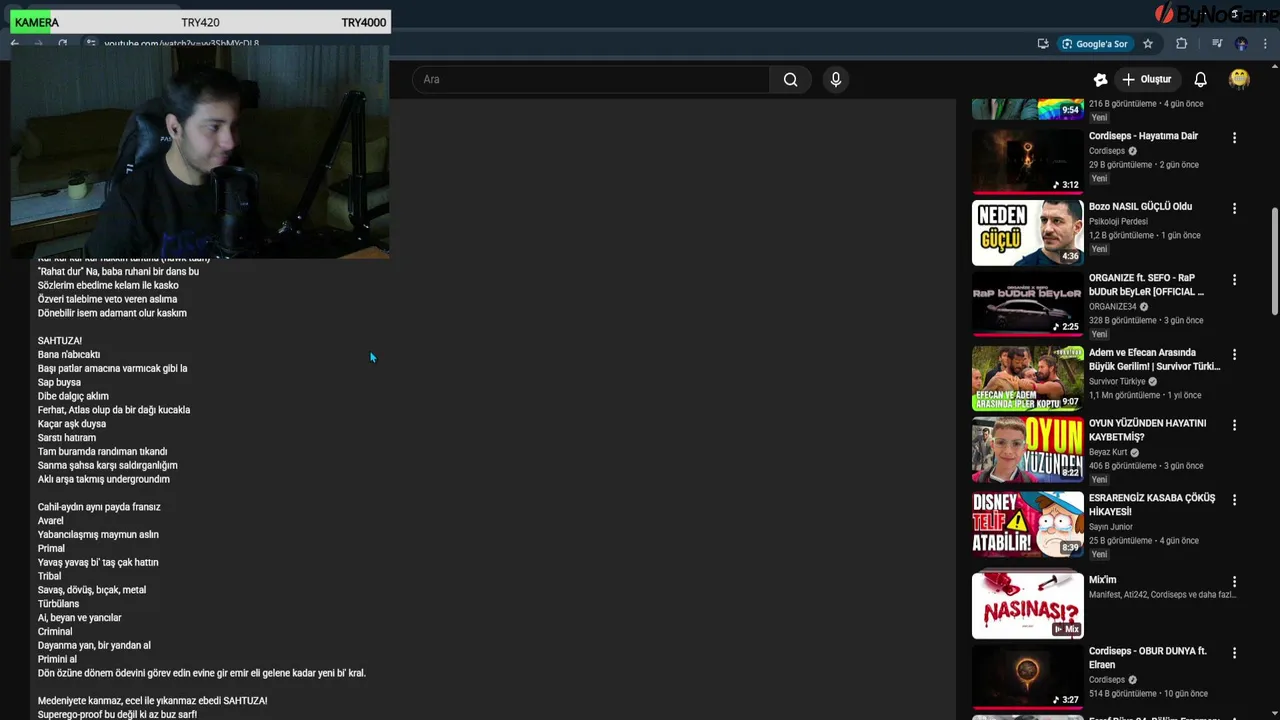Open title Adem ve Efecan Arasında Büyük Gerilim

1154,359
